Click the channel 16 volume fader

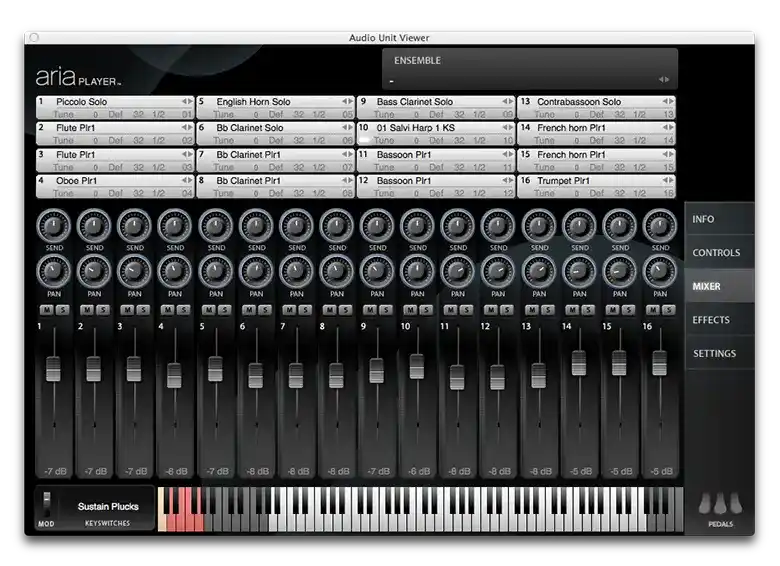tap(660, 363)
